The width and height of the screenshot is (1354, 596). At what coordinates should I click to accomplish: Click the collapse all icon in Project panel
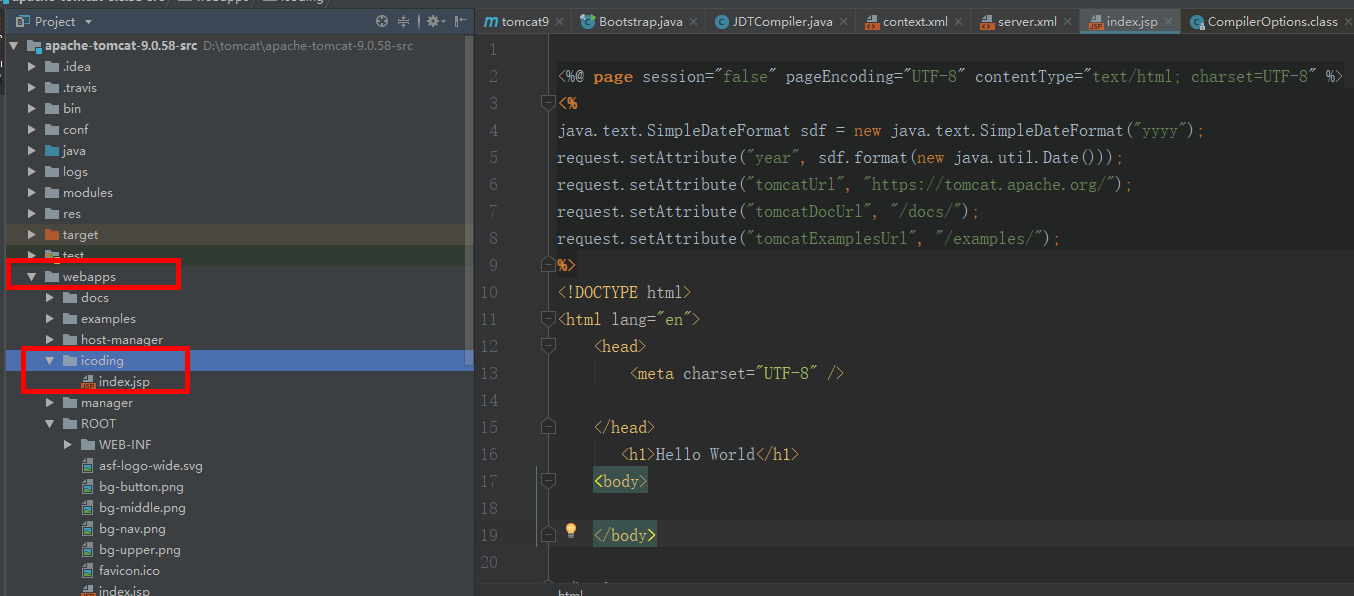(404, 21)
